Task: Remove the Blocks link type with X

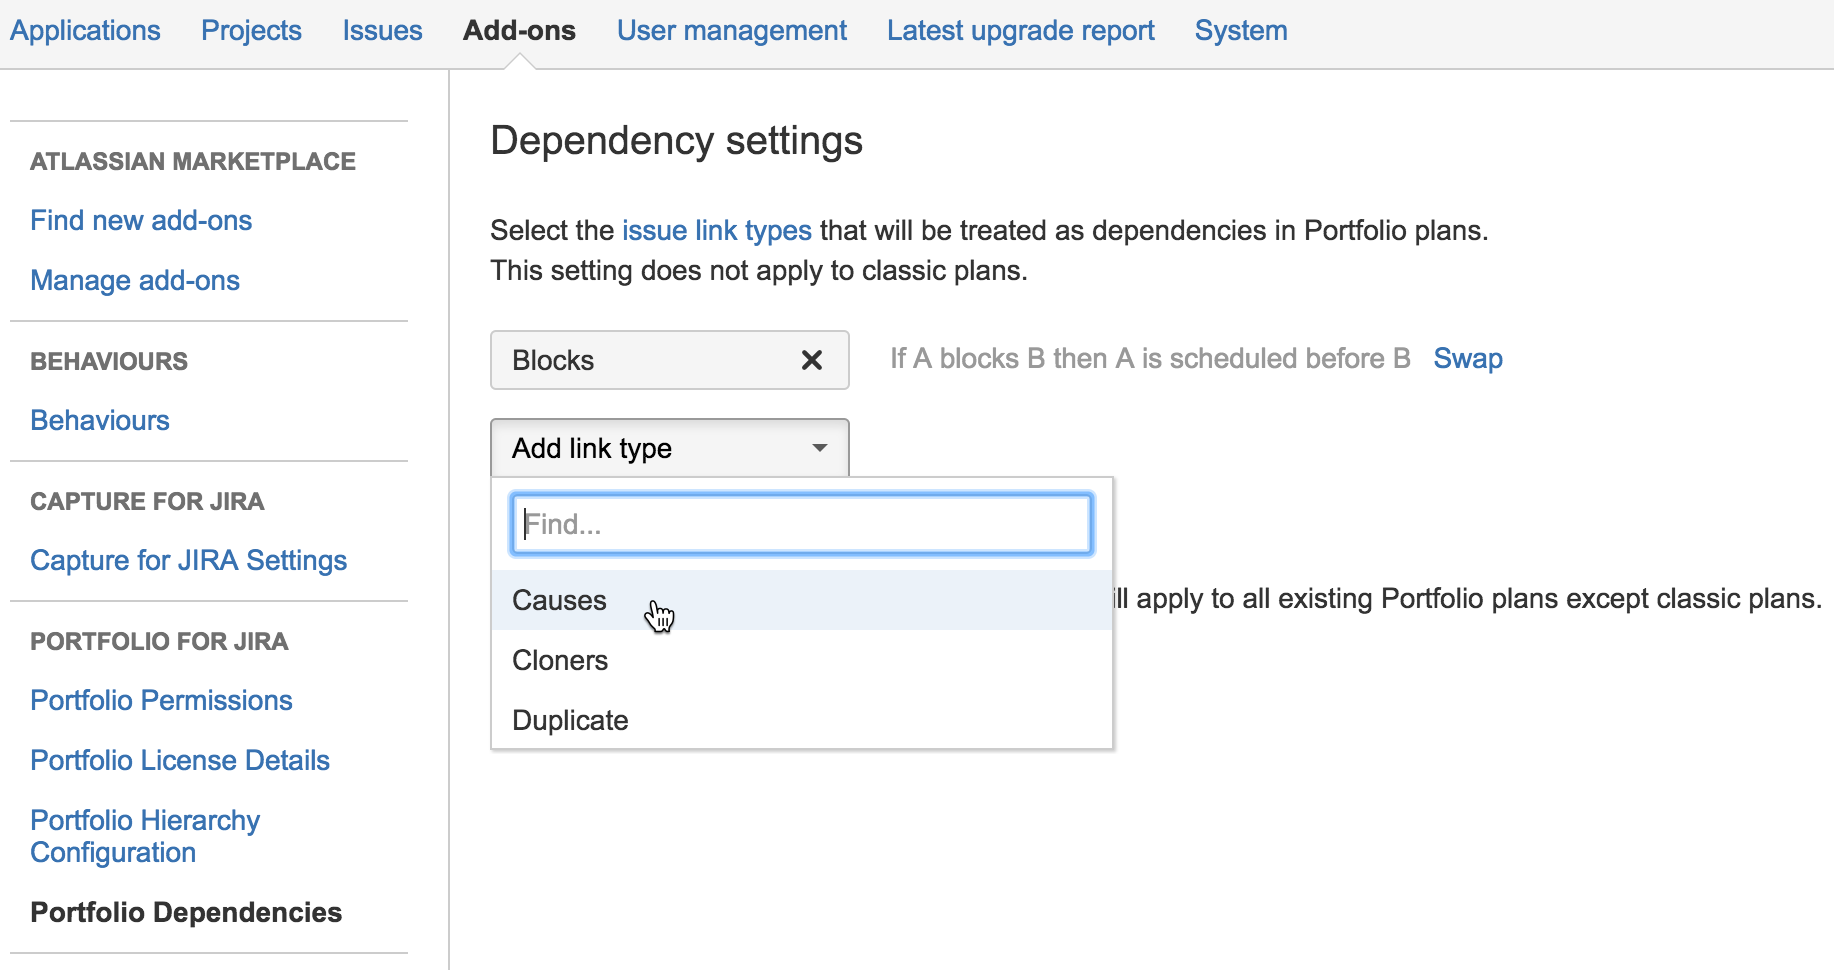Action: pyautogui.click(x=812, y=360)
